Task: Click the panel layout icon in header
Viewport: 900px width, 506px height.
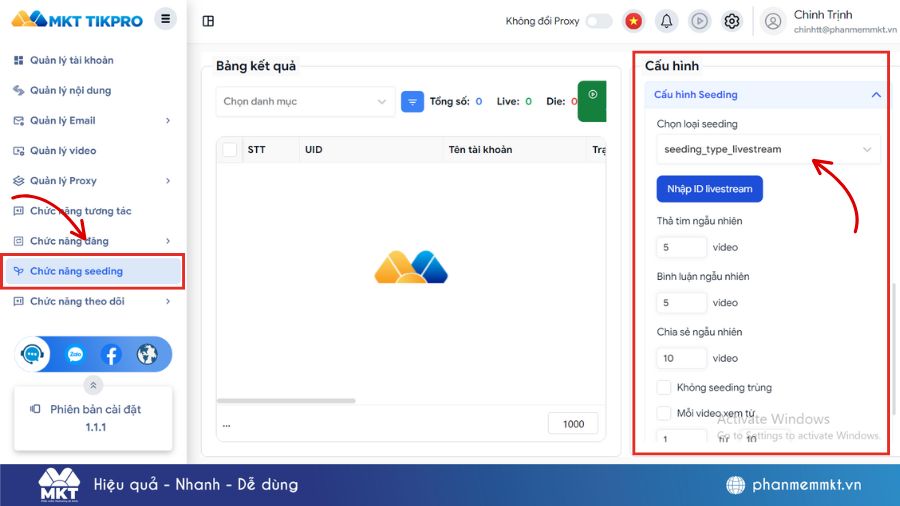Action: (208, 21)
